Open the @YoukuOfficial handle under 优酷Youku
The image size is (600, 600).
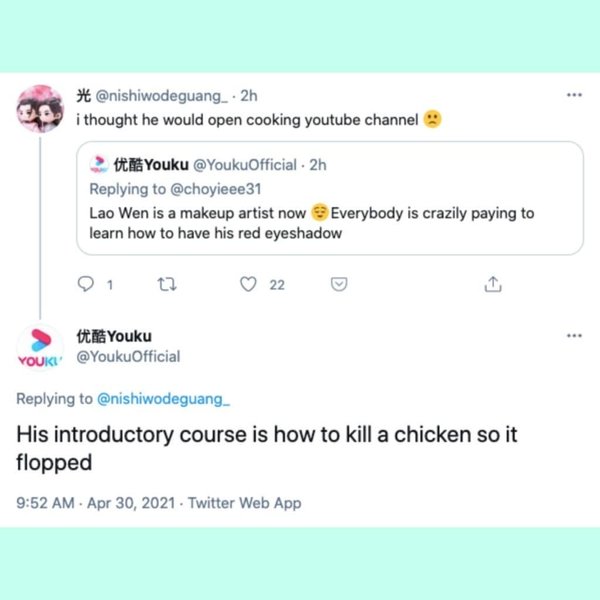click(x=128, y=356)
